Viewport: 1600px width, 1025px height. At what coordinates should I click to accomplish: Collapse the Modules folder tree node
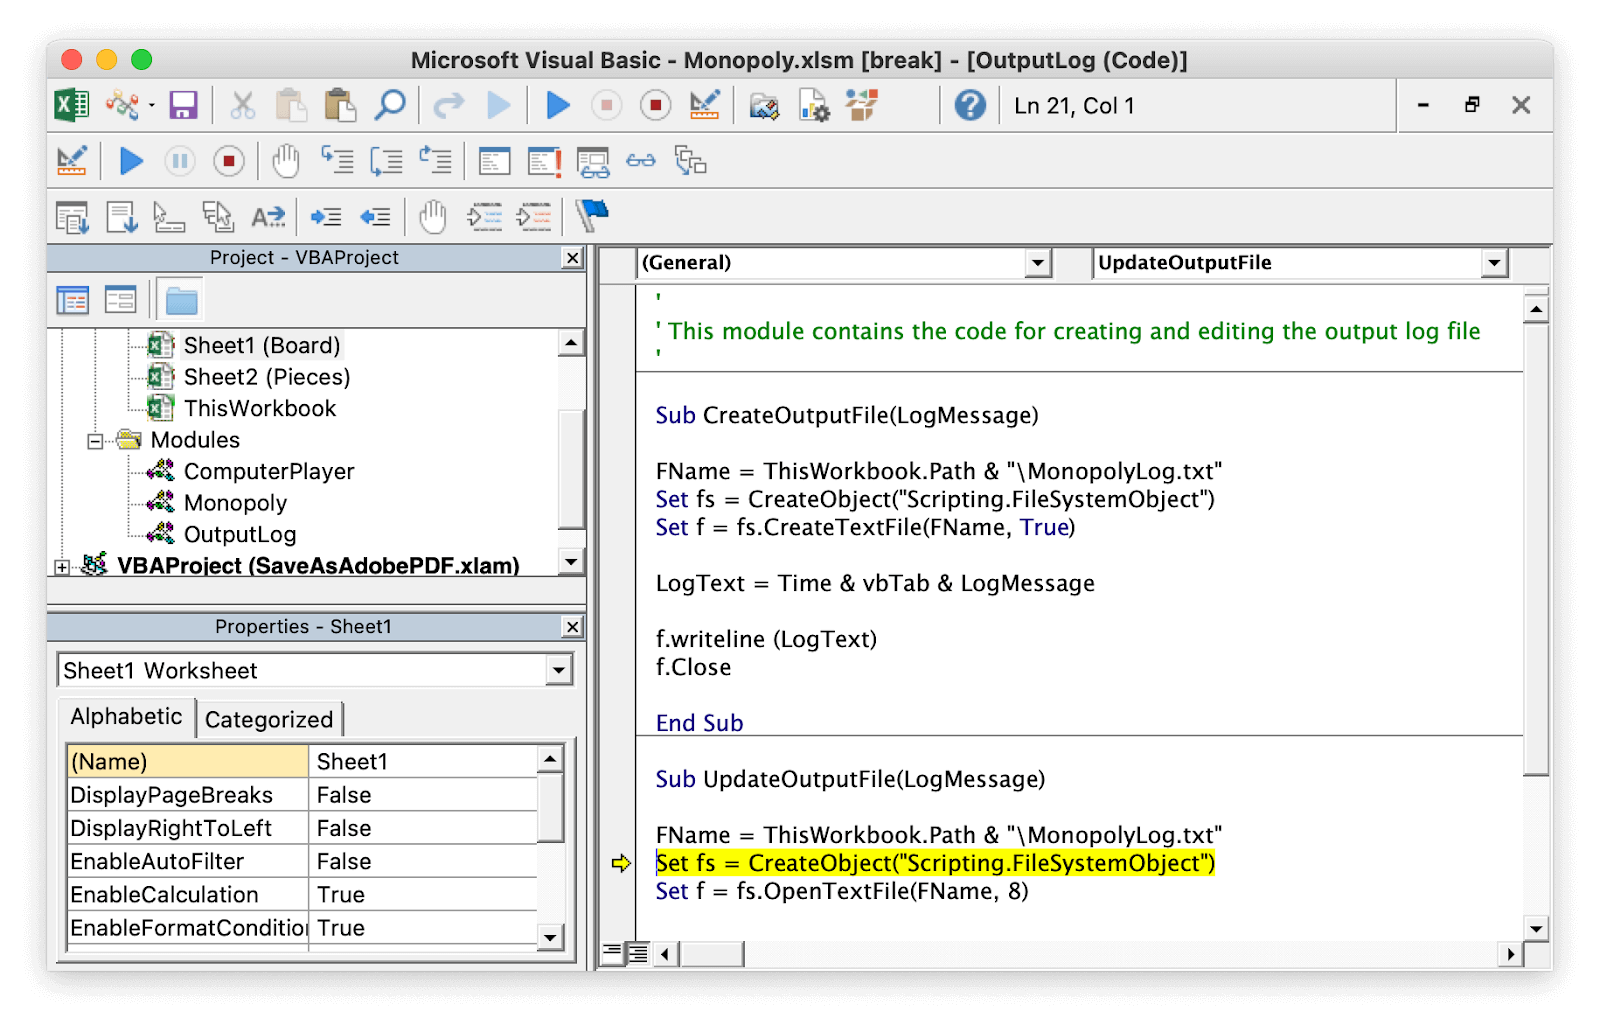pyautogui.click(x=95, y=441)
